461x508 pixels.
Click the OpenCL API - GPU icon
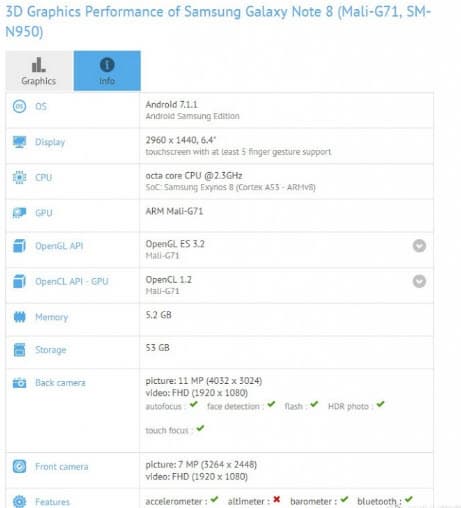(19, 281)
